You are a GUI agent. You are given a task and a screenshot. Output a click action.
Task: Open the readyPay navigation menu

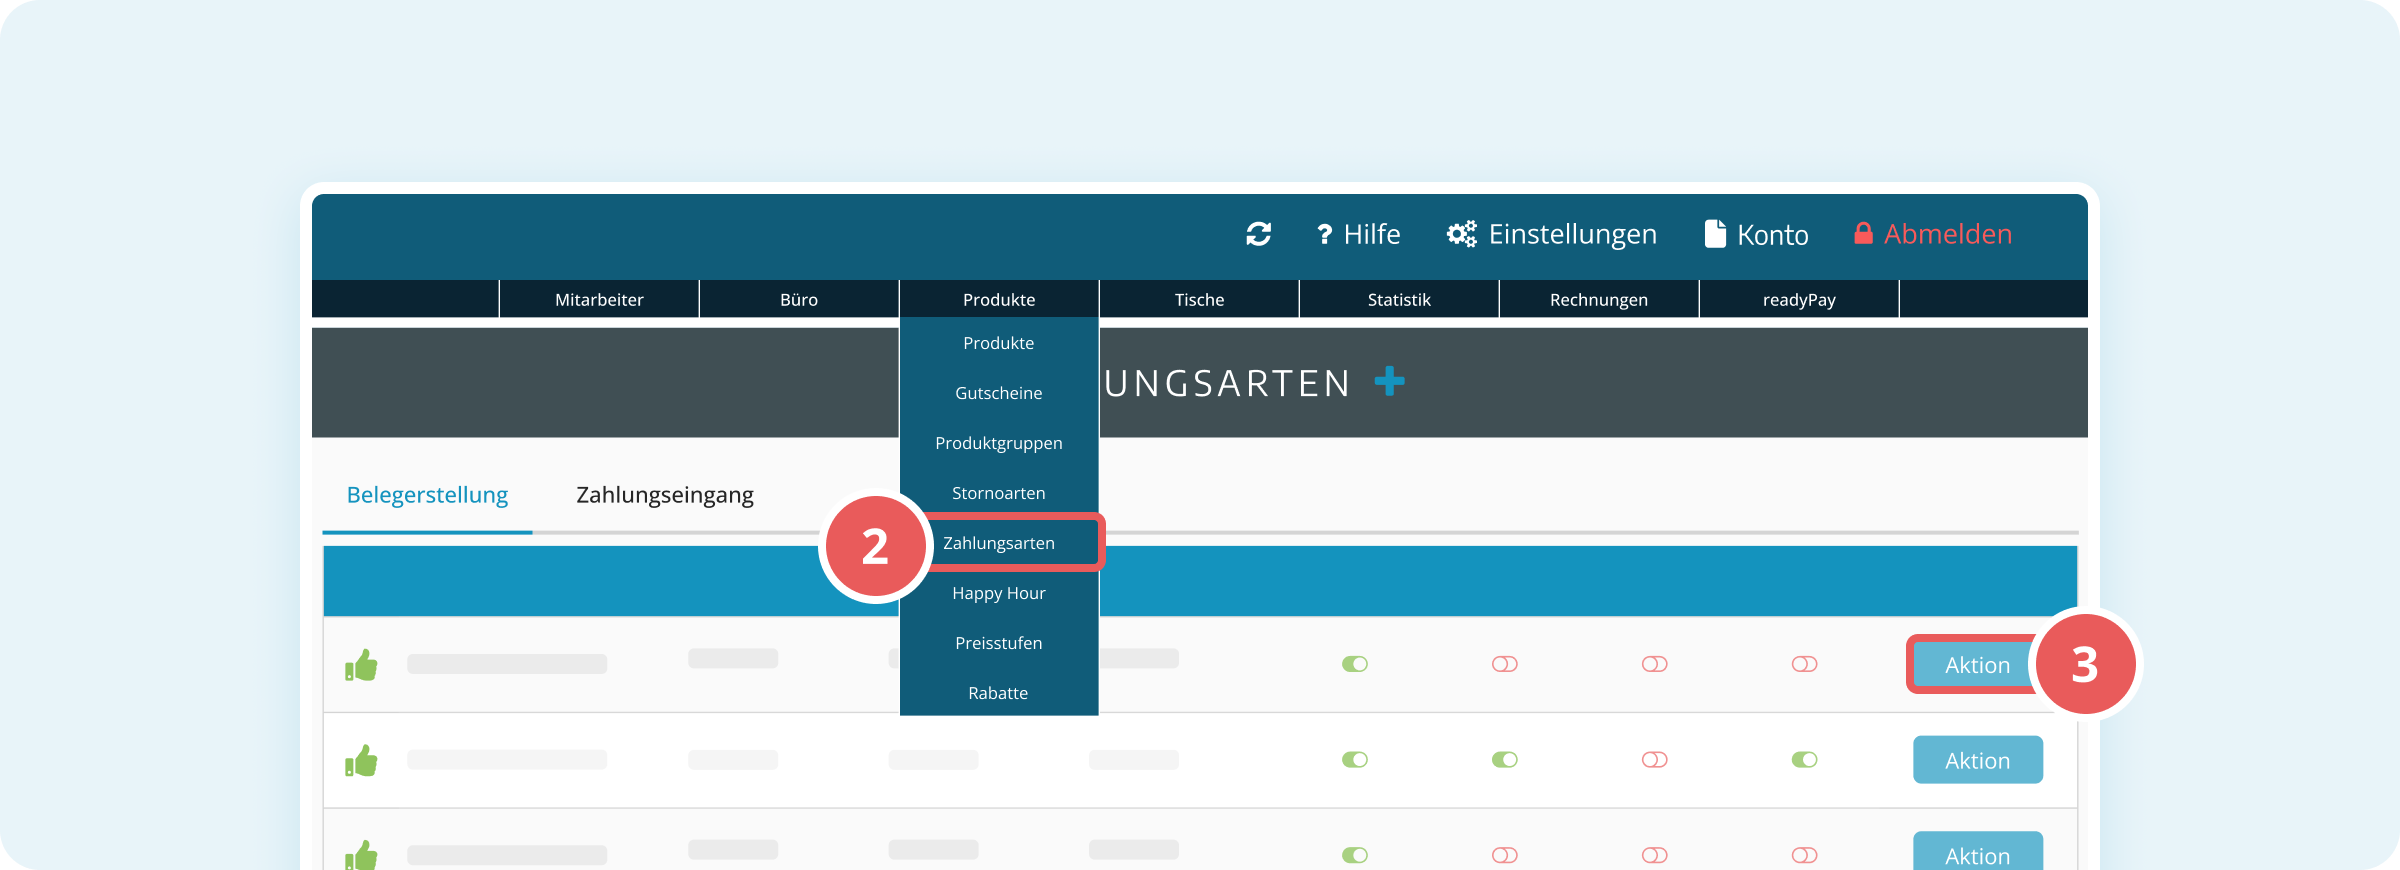point(1799,299)
